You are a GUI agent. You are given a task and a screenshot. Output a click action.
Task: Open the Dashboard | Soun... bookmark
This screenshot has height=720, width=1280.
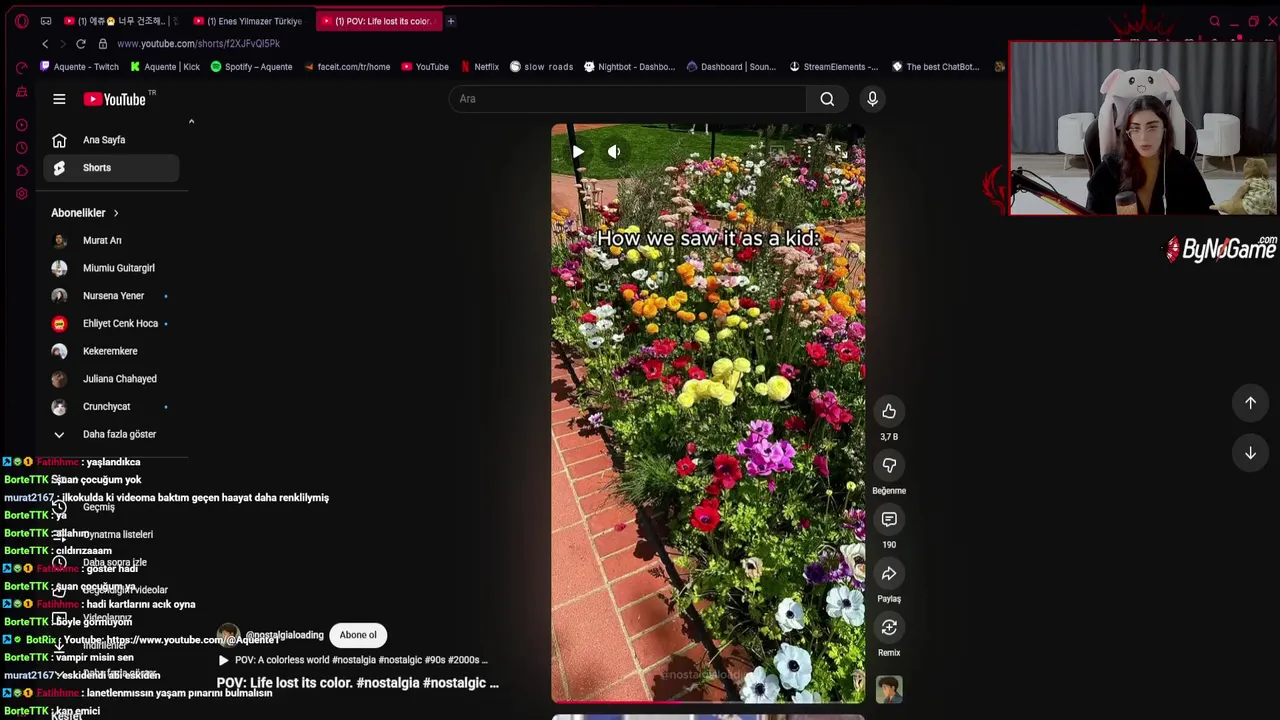click(x=731, y=67)
